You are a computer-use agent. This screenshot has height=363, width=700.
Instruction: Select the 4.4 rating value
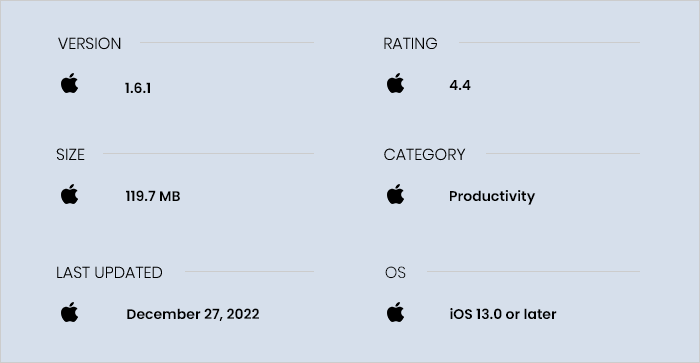(460, 85)
